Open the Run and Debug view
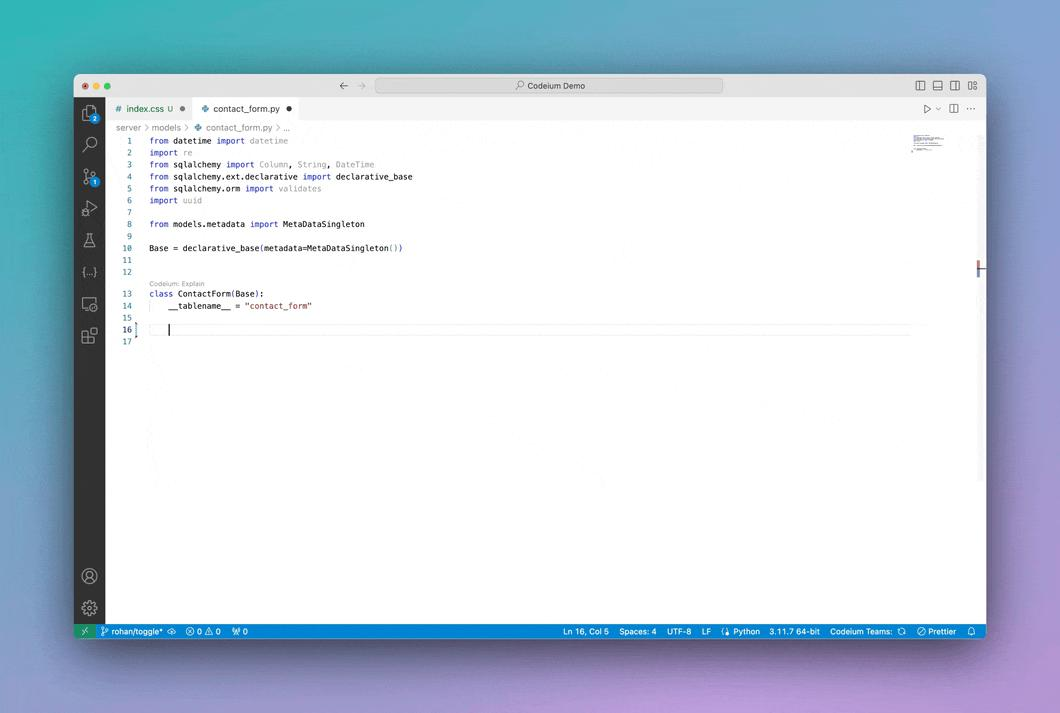 89,208
